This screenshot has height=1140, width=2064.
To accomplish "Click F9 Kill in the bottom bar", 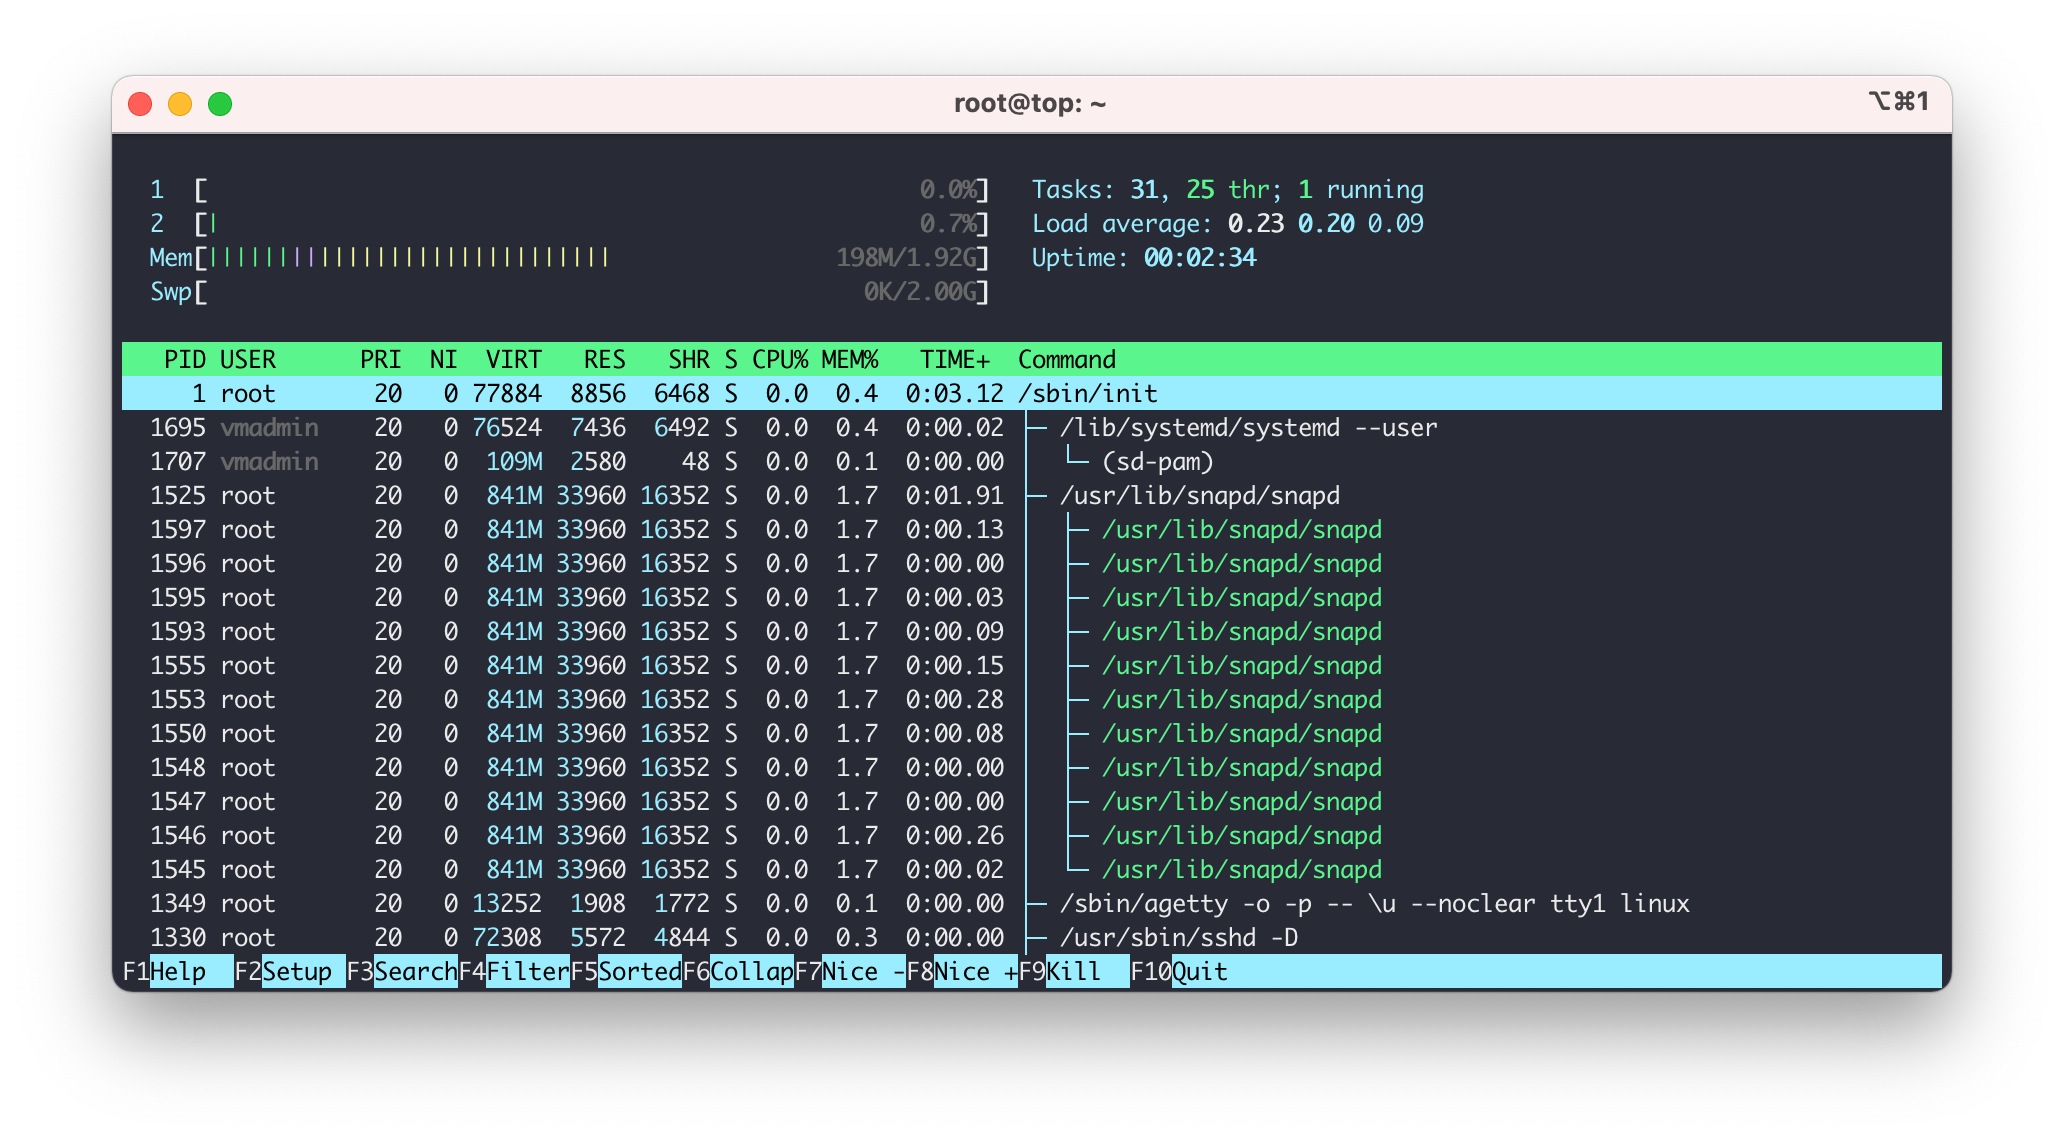I will (x=1074, y=971).
